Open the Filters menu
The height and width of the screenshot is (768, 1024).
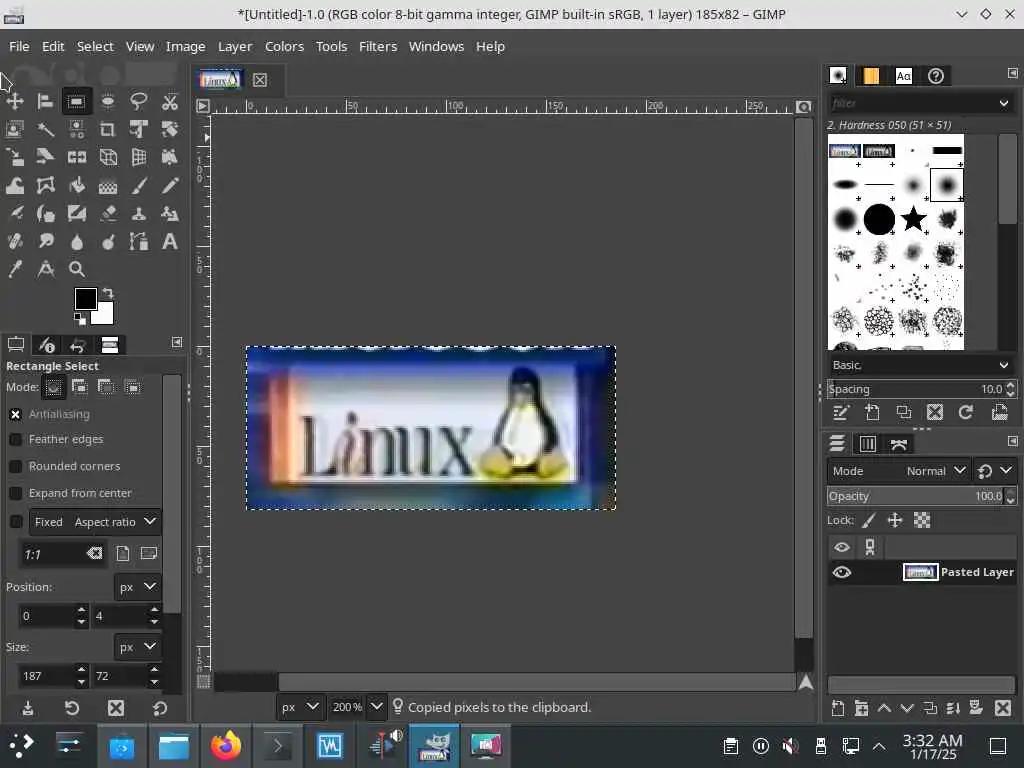tap(378, 46)
